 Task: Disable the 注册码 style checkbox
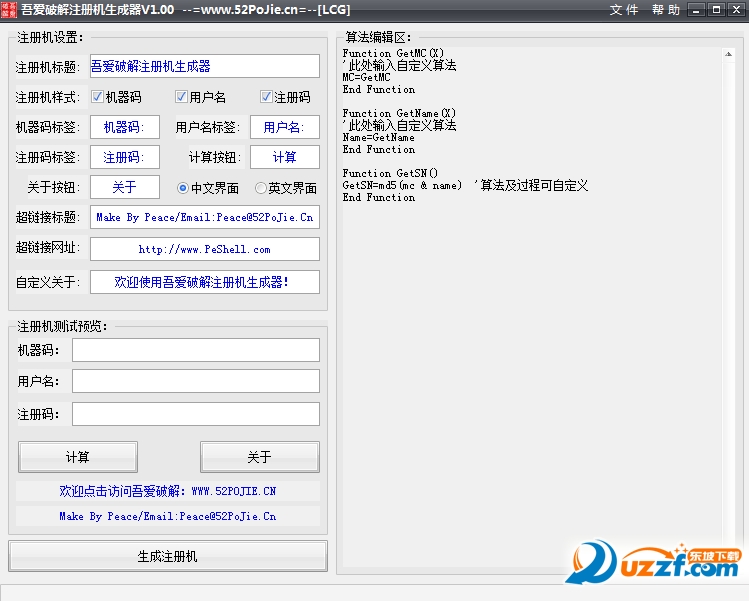coord(266,97)
